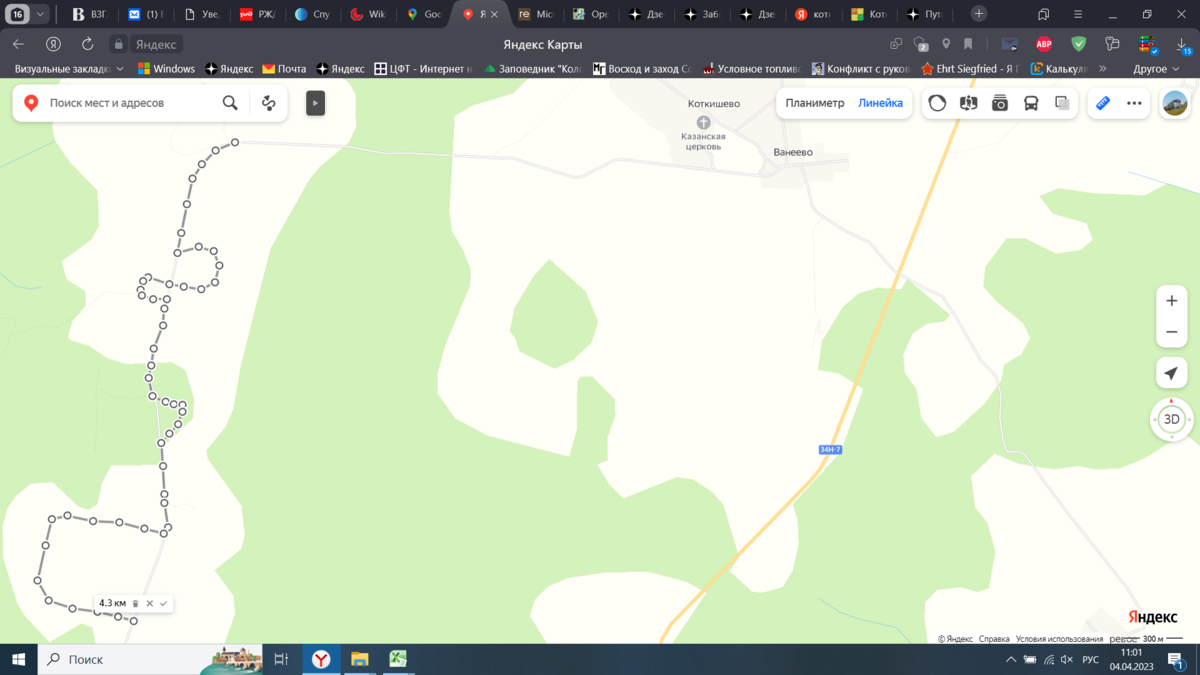1200x675 pixels.
Task: Zoom in with the plus button
Action: 1172,301
